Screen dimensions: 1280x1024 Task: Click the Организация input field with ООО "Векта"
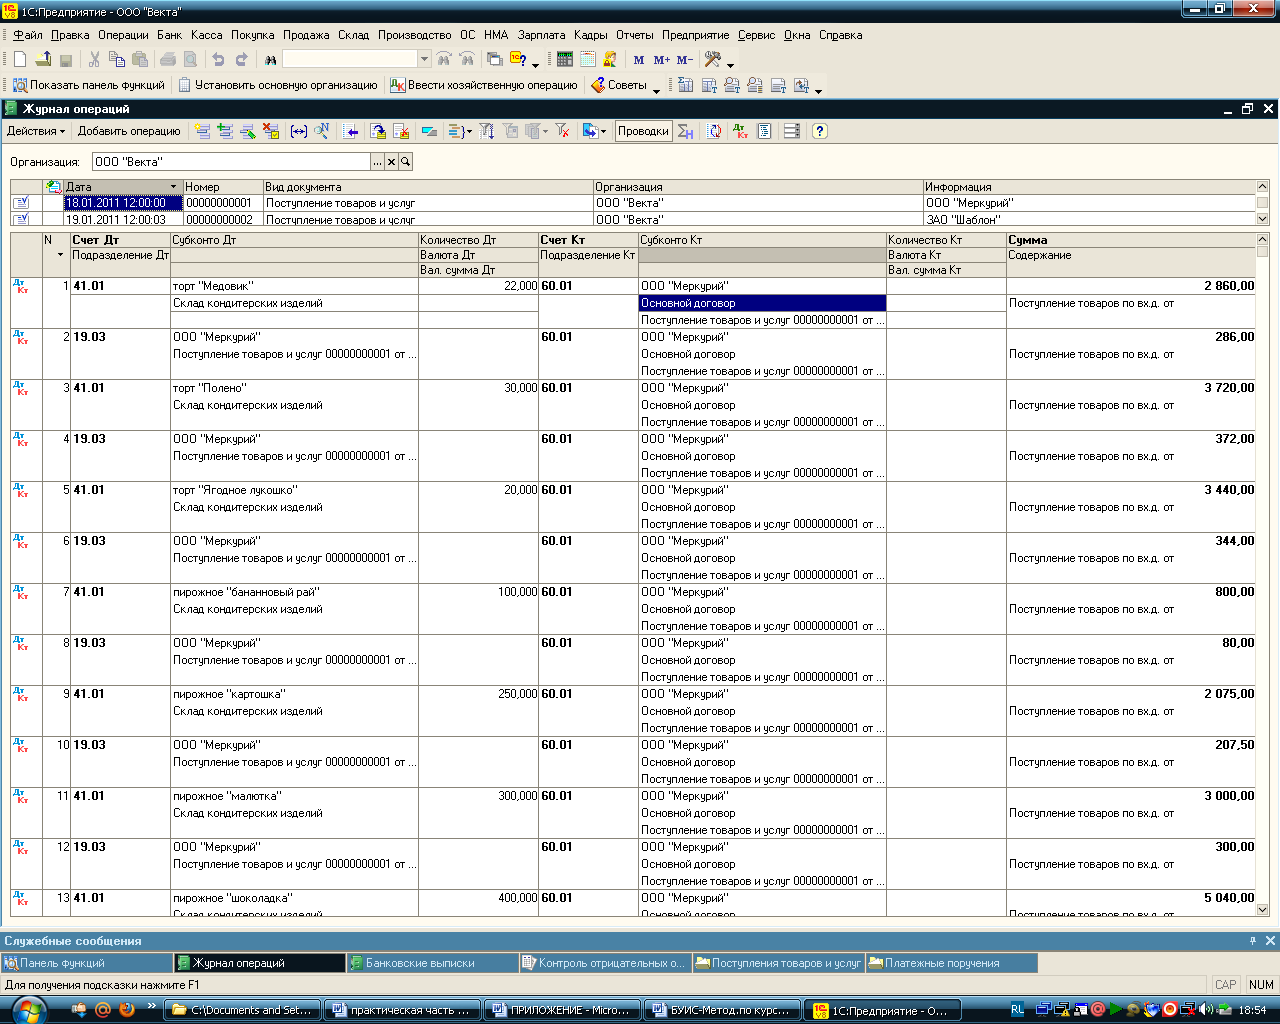coord(231,161)
